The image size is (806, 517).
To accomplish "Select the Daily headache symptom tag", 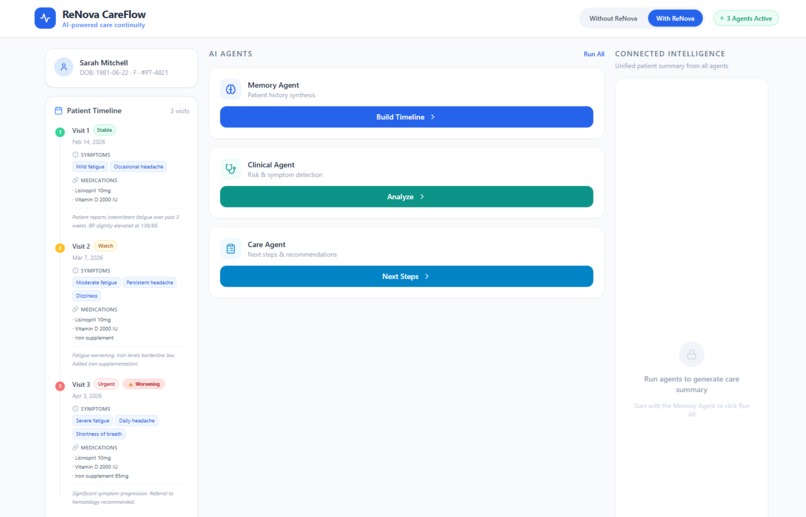I will 137,421.
